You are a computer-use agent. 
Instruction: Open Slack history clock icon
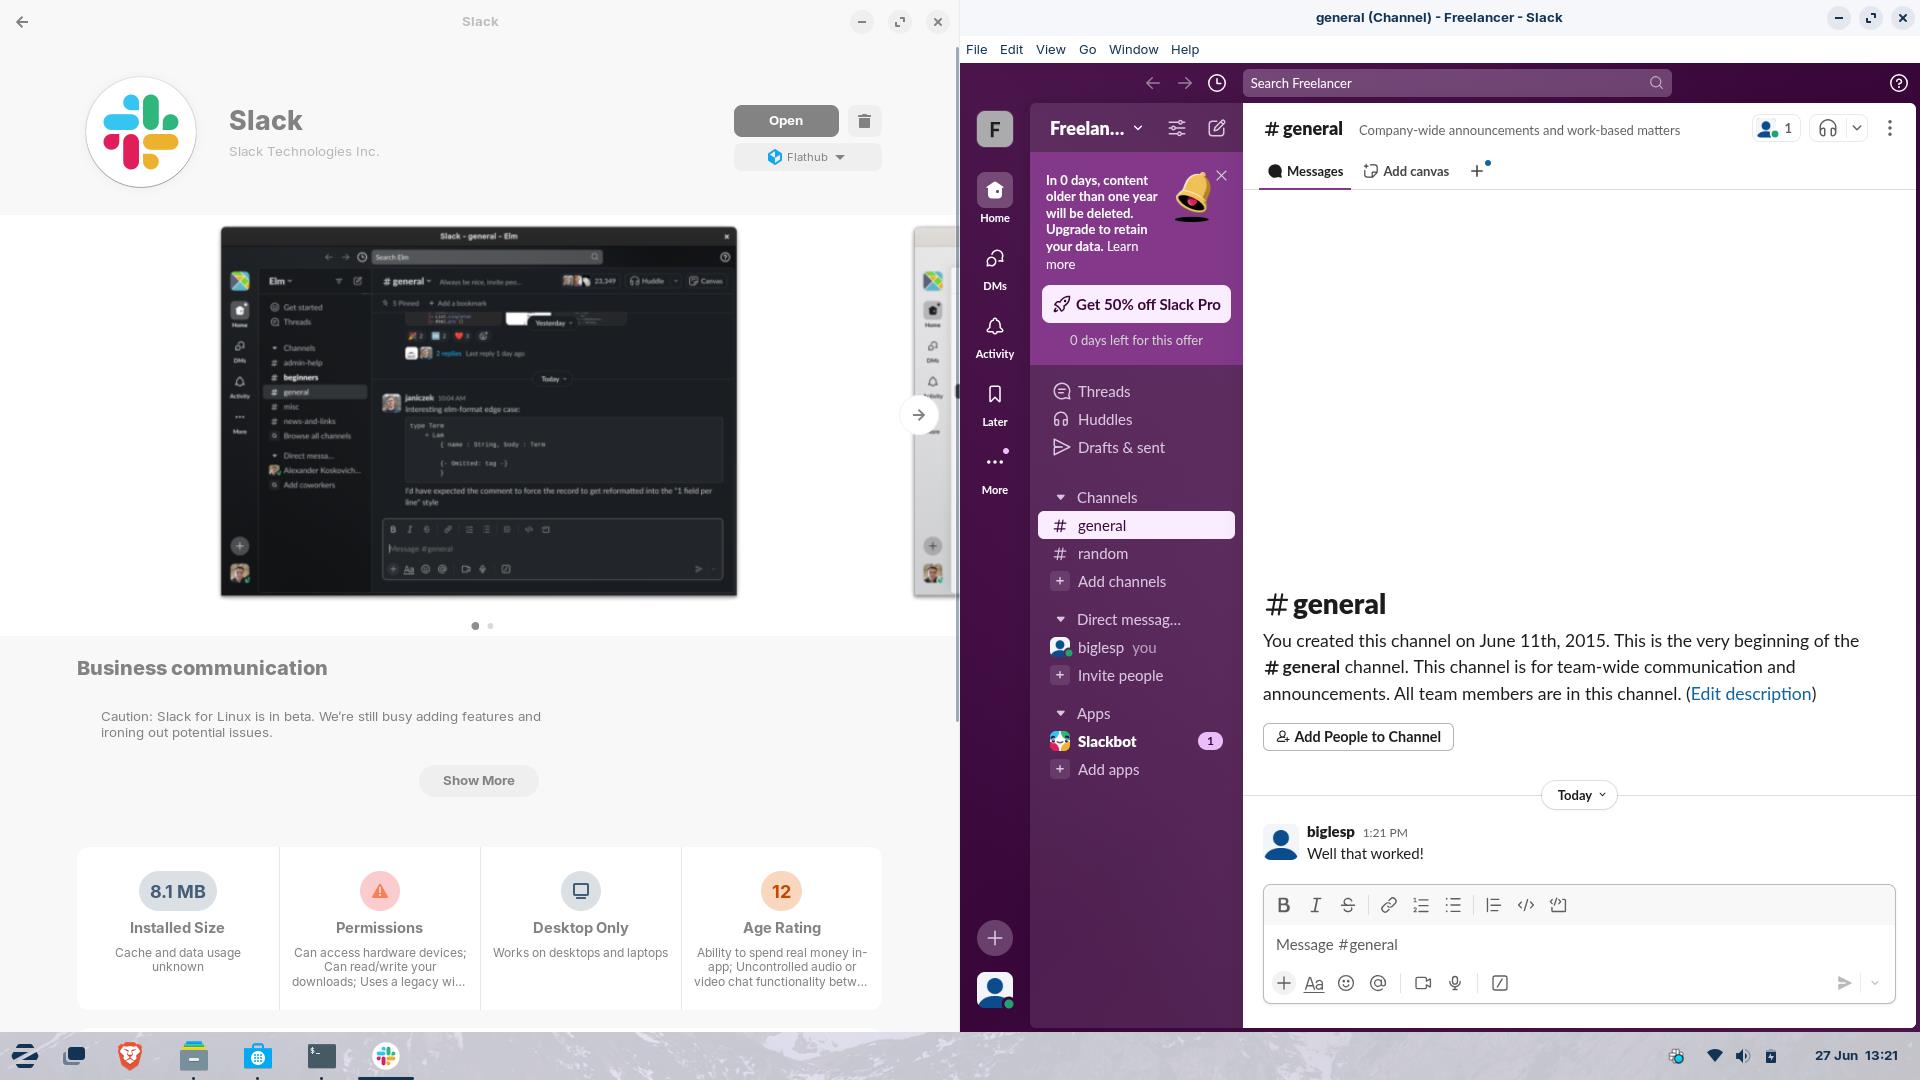(1216, 83)
